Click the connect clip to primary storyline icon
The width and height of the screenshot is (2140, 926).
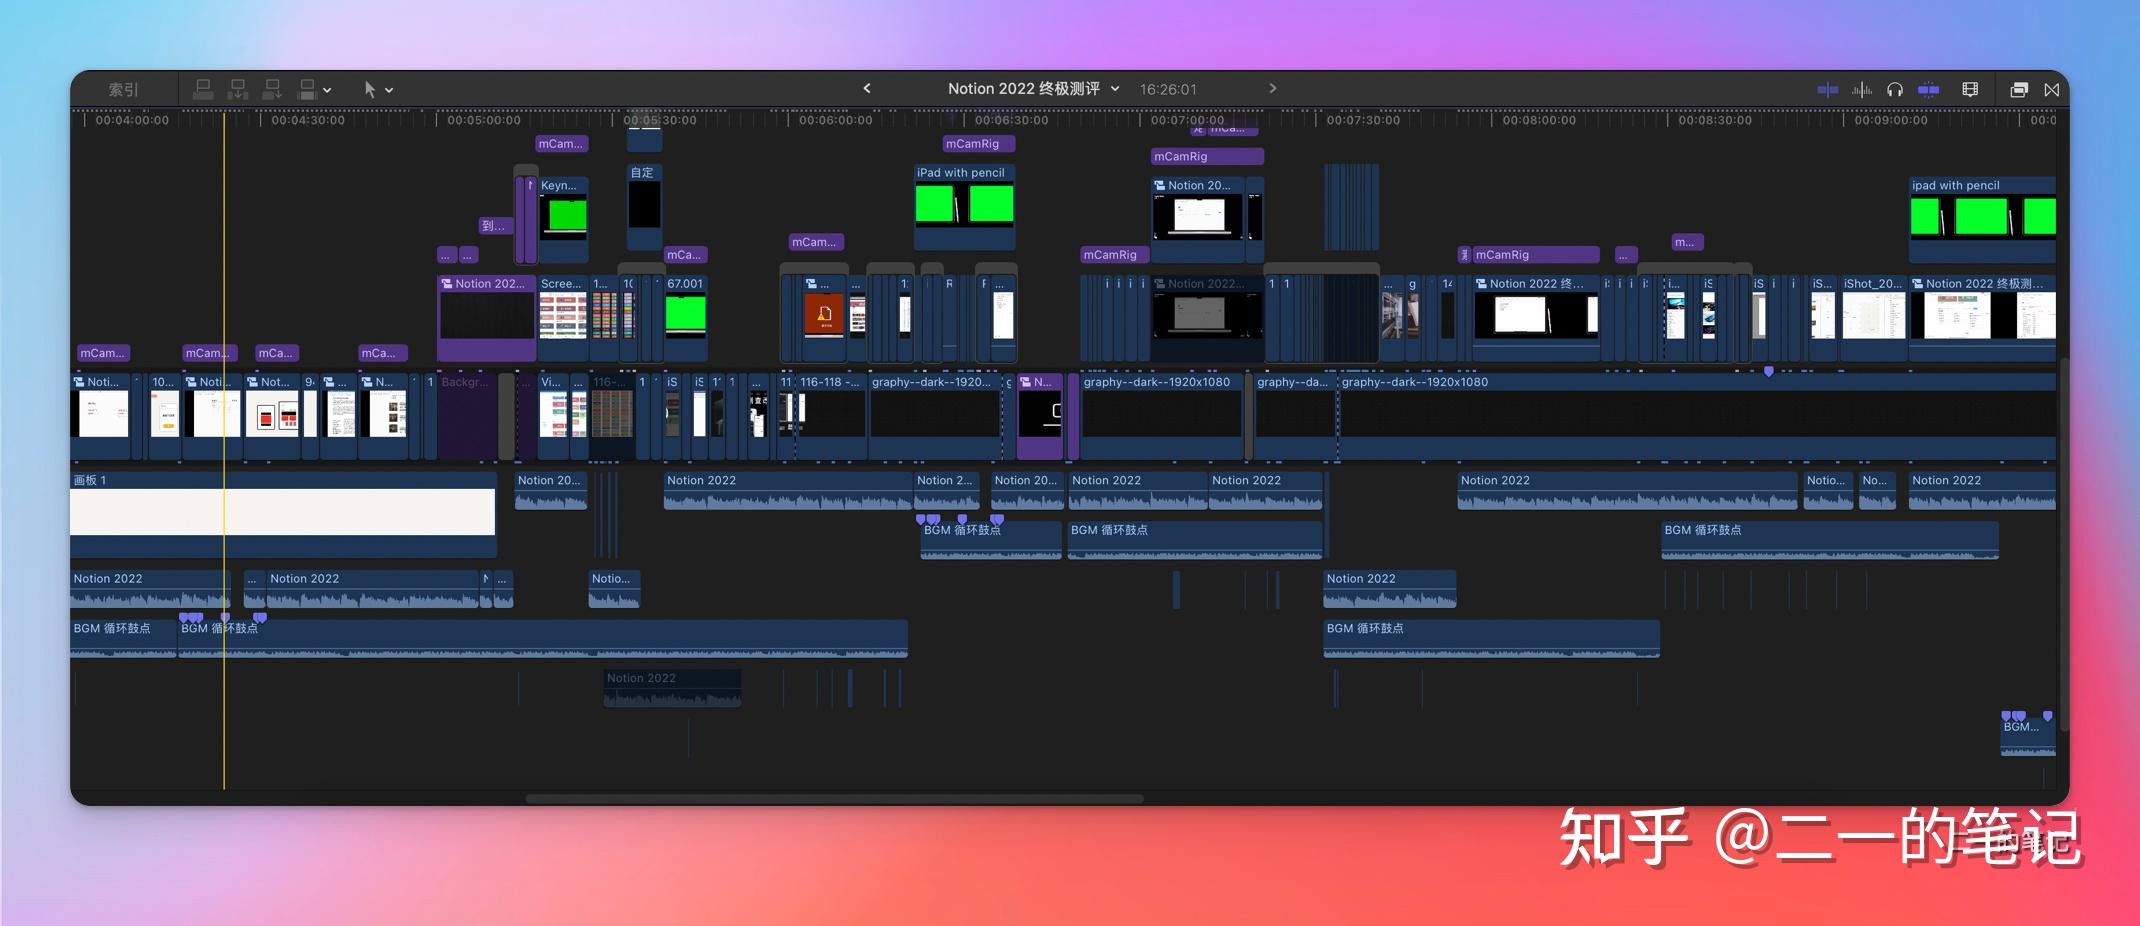pyautogui.click(x=203, y=89)
